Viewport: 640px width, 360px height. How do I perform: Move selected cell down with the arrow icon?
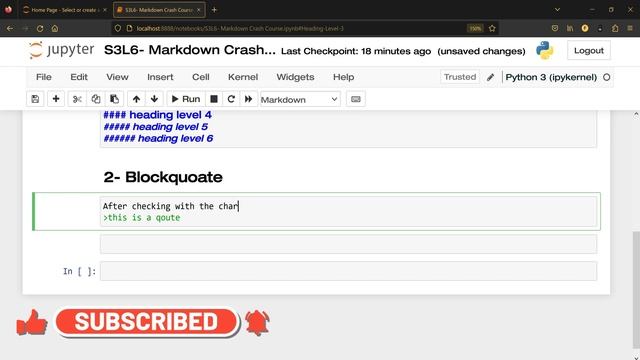click(154, 99)
